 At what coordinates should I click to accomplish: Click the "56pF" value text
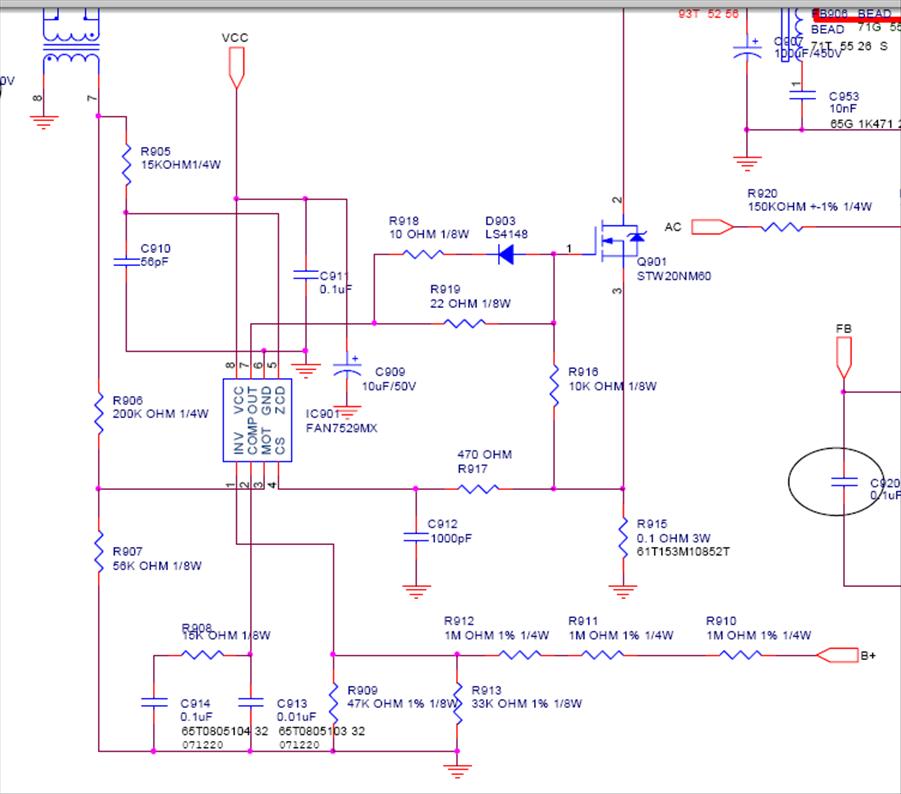click(x=155, y=262)
